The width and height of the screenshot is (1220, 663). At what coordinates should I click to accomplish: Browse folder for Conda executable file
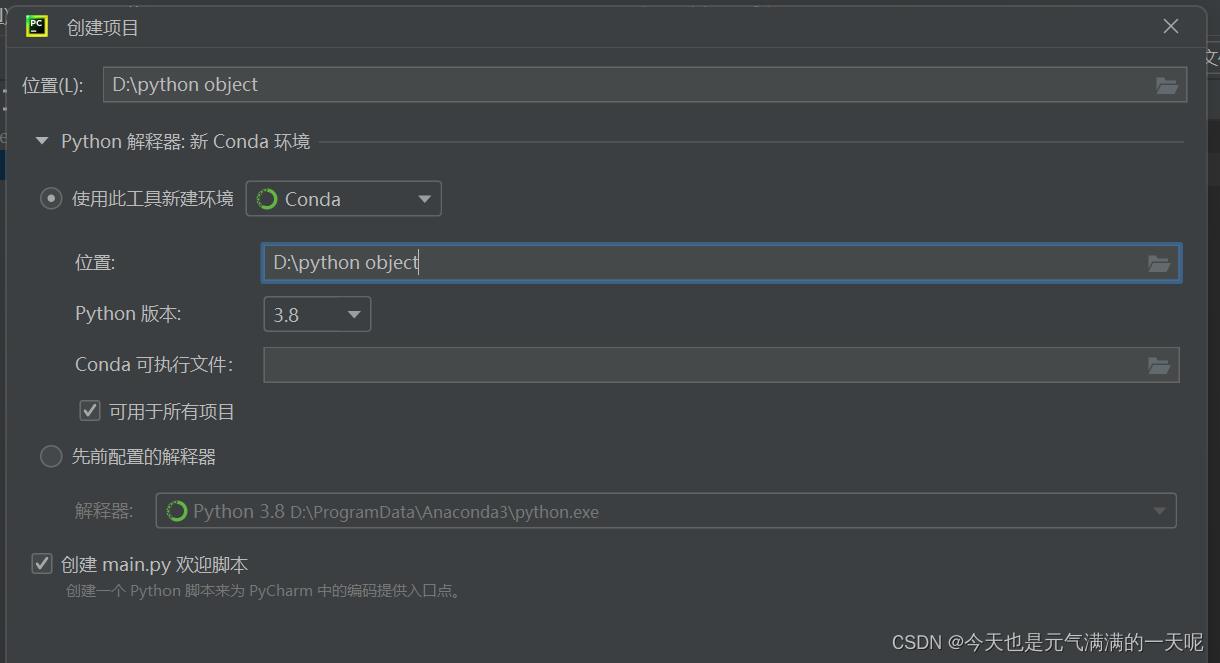click(1159, 365)
